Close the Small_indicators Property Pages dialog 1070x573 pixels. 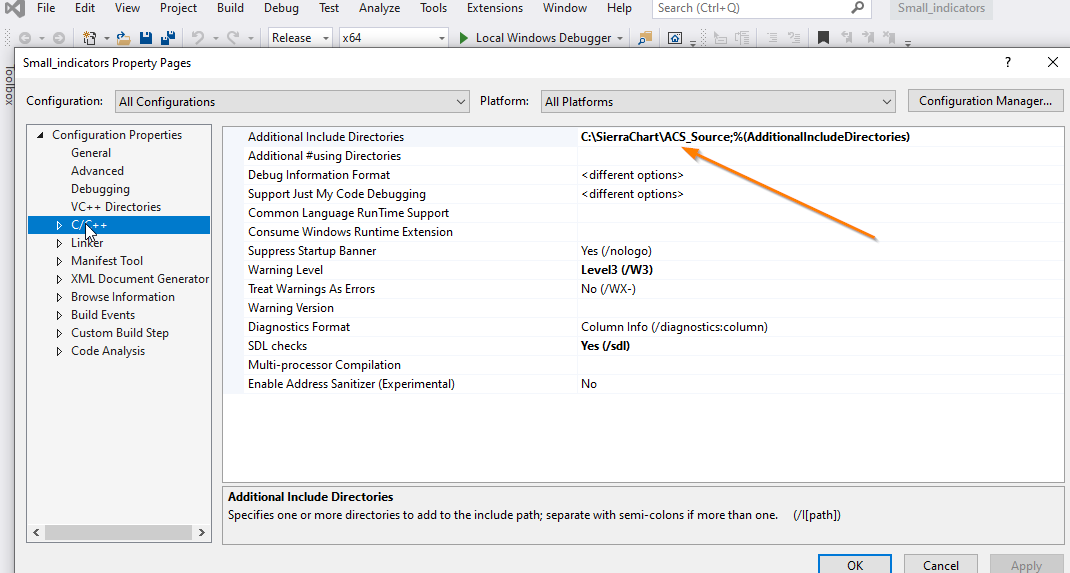click(x=1052, y=63)
